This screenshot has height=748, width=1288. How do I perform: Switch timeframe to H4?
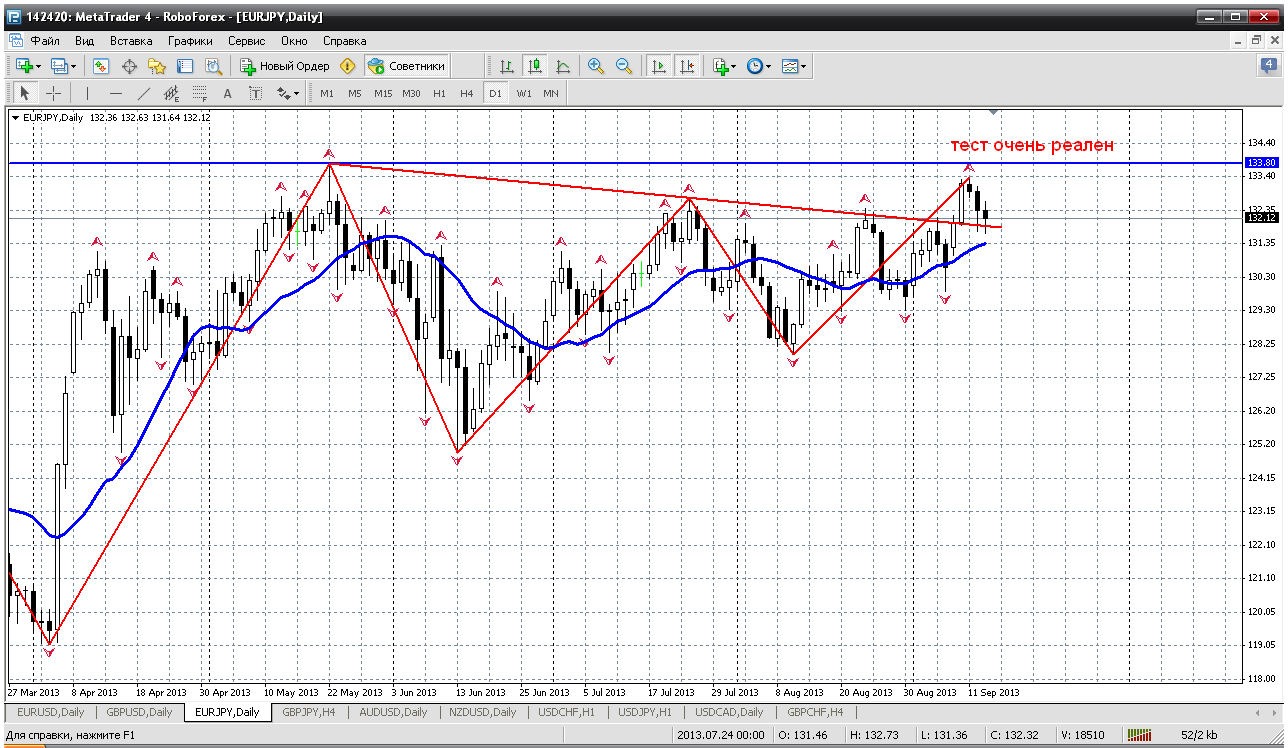466,93
